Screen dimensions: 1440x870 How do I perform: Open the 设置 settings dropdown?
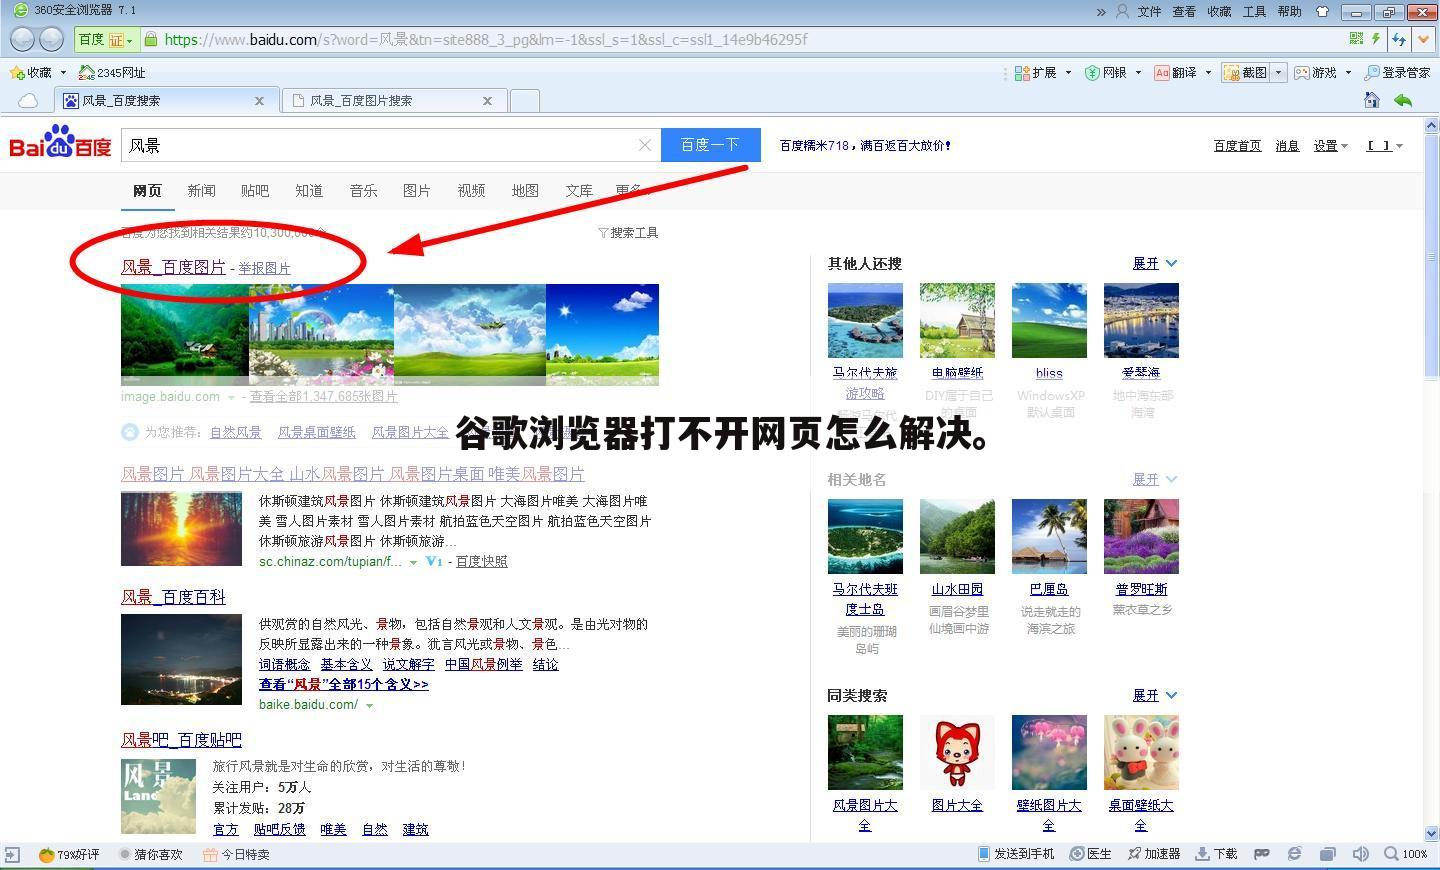tap(1331, 146)
